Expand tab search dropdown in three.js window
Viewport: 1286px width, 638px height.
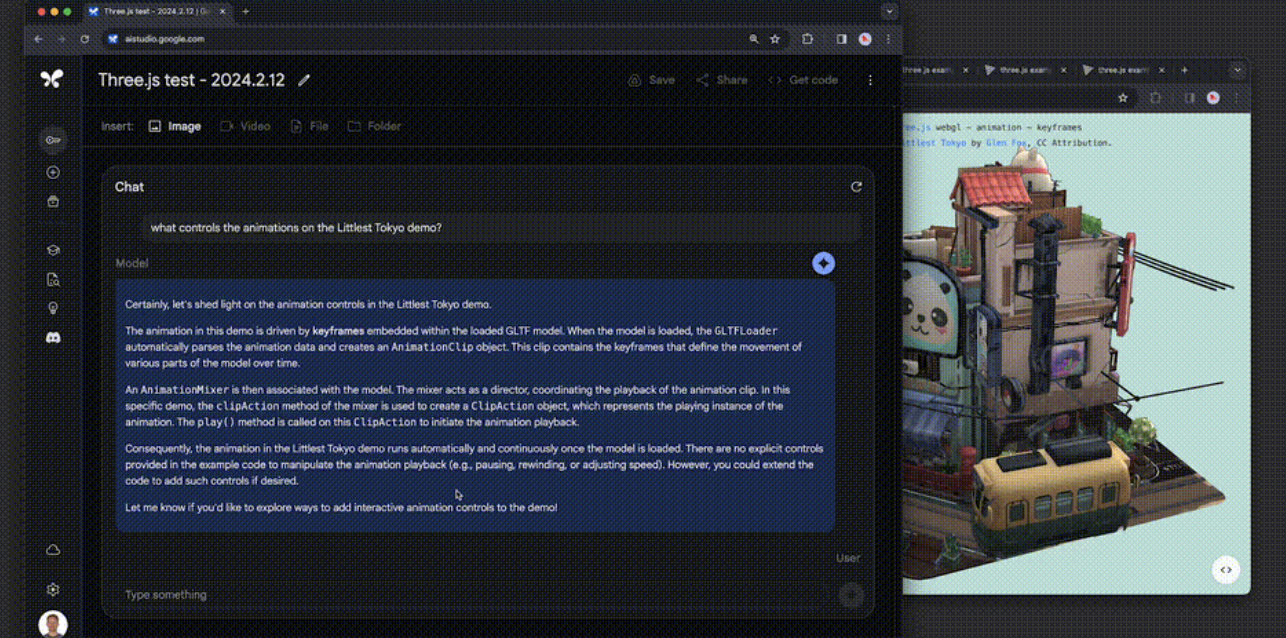click(x=1238, y=70)
